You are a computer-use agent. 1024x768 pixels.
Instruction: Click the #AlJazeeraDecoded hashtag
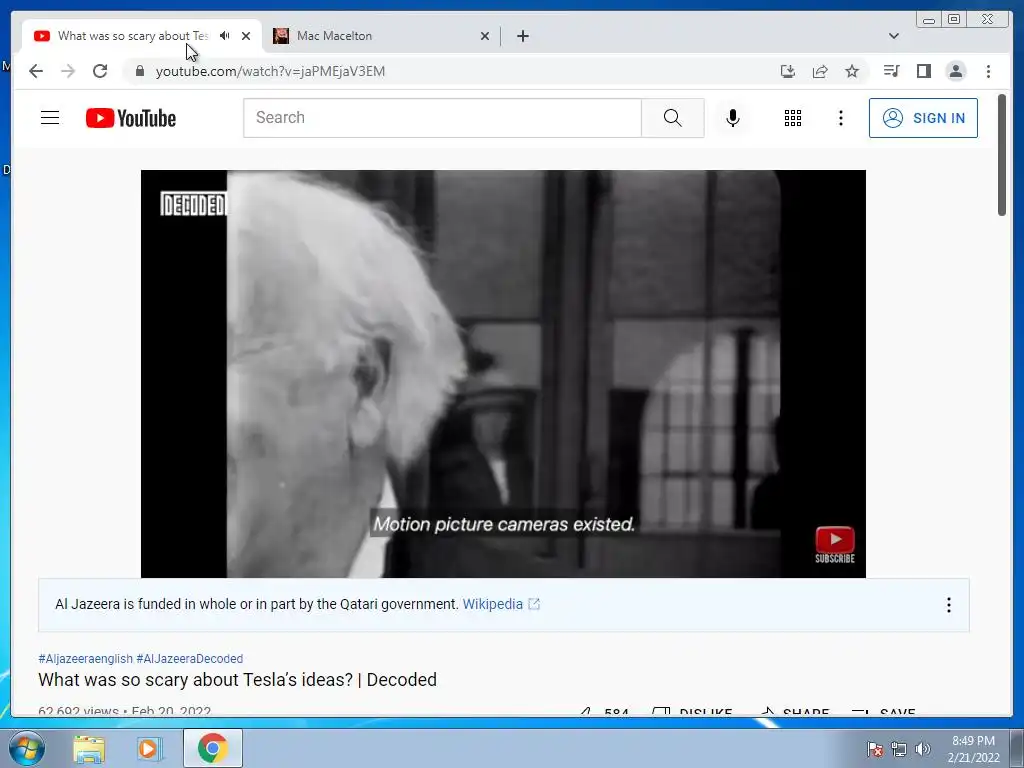(x=189, y=658)
